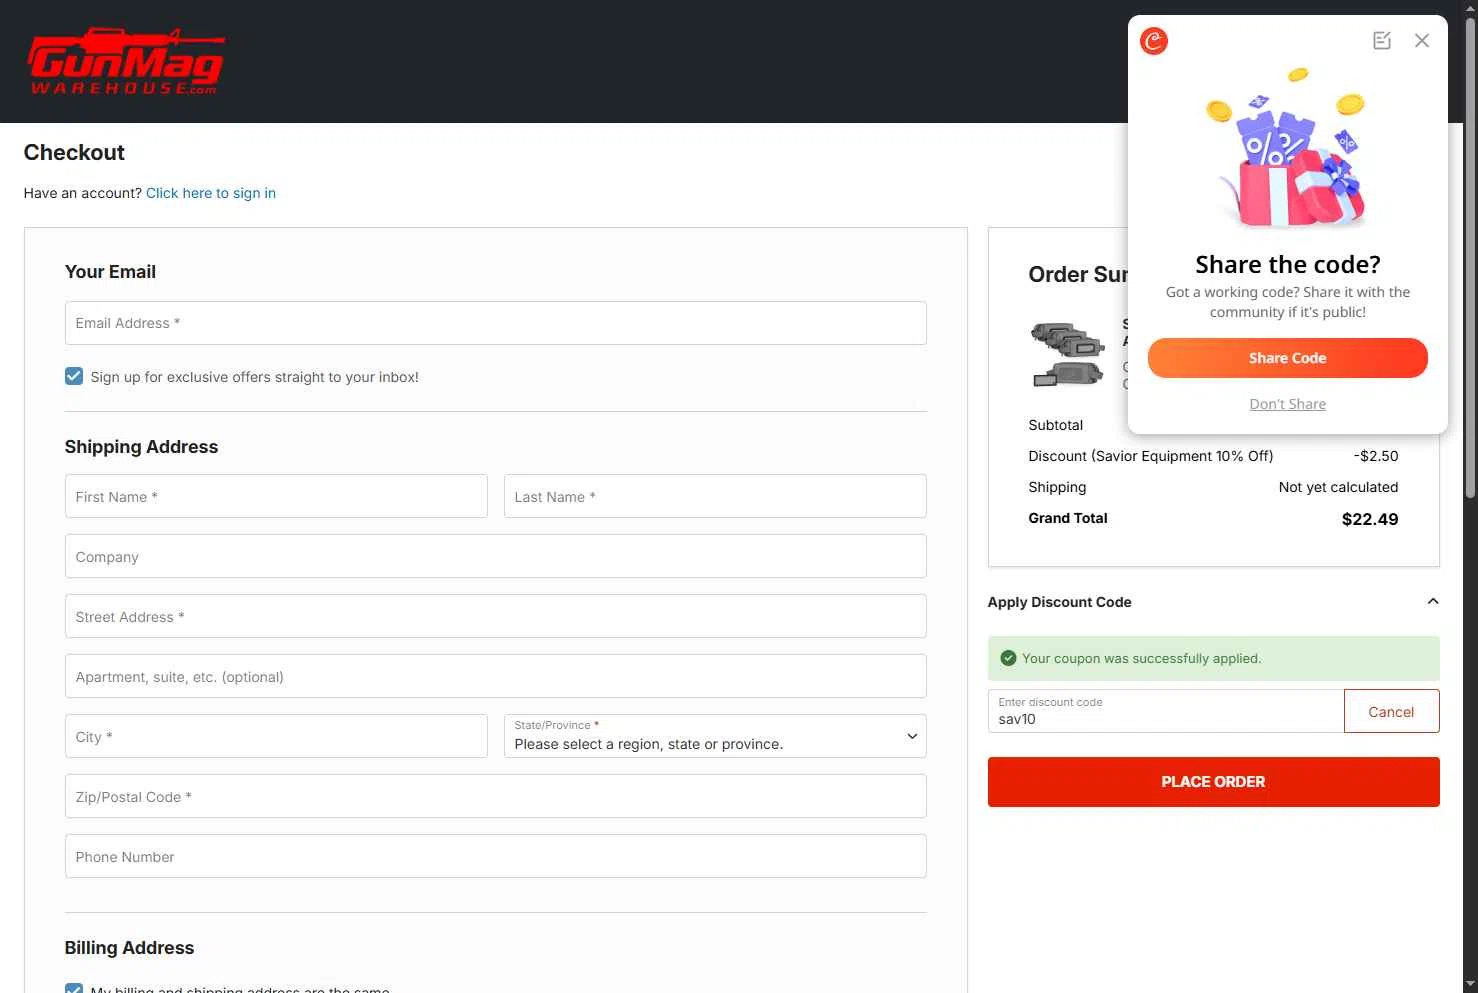Click the magazine pouch product thumbnail
Viewport: 1478px width, 993px height.
point(1068,355)
